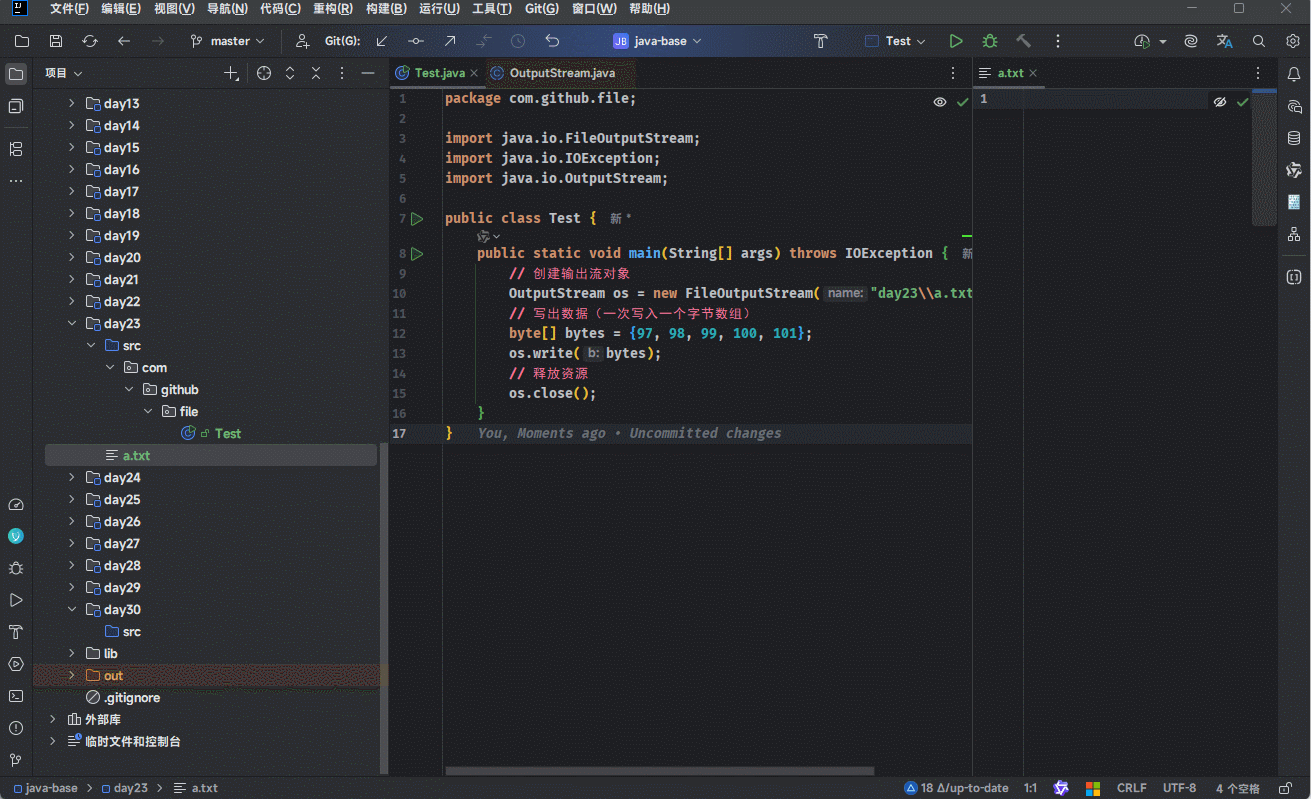Click the Debug bug icon in toolbar
This screenshot has width=1311, height=799.
point(990,41)
